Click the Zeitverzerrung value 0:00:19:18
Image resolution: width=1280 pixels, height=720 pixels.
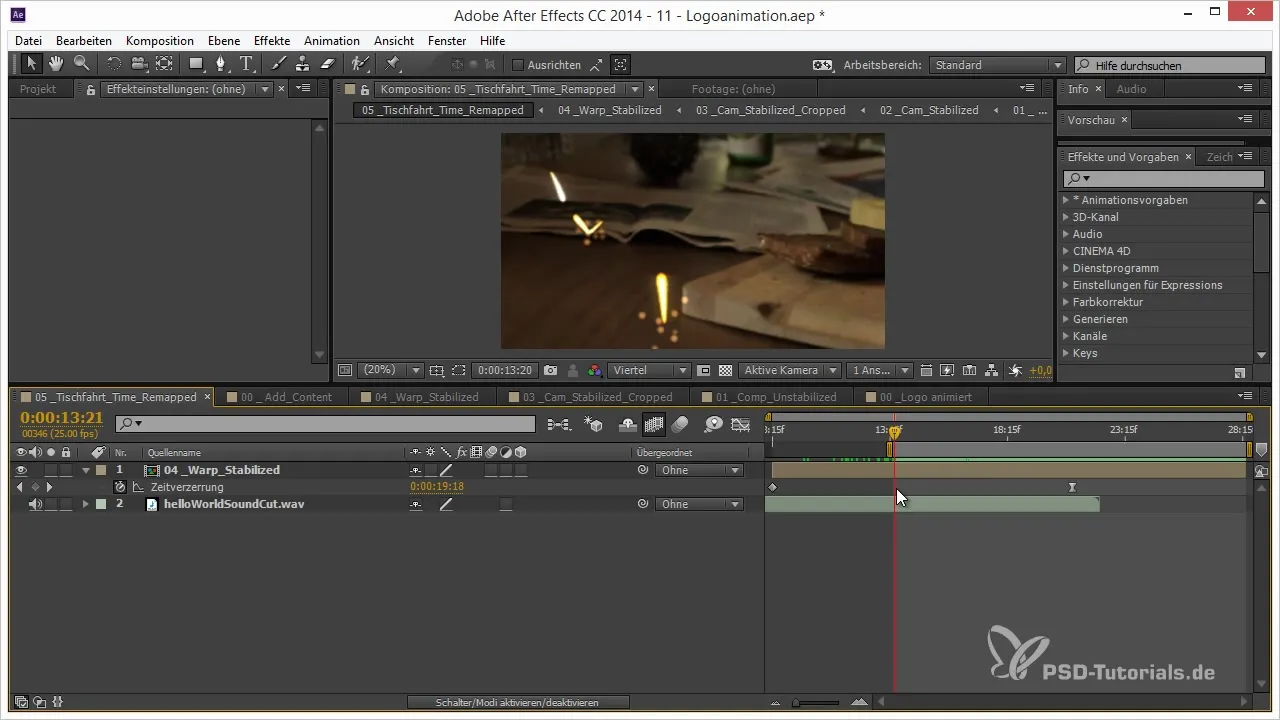coord(437,487)
